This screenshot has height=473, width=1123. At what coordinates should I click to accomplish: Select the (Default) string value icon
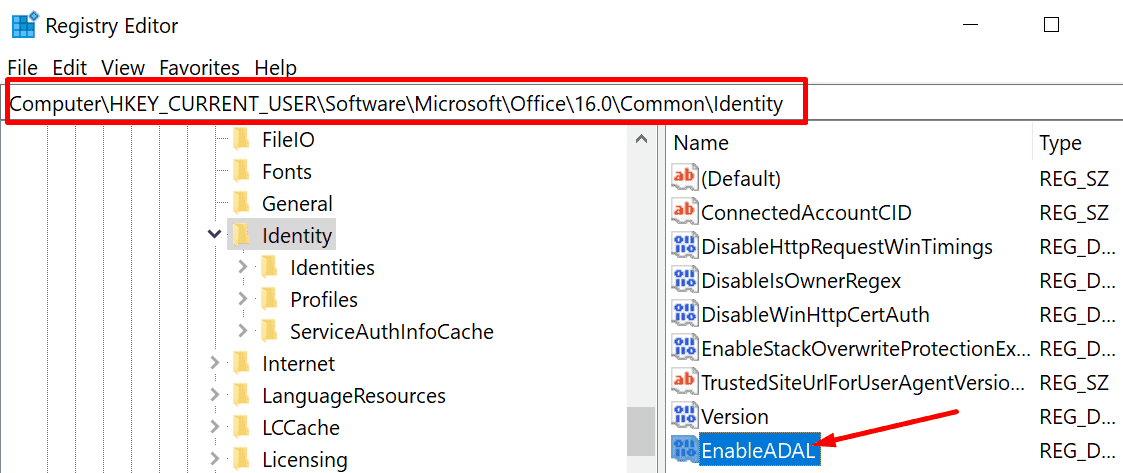[x=685, y=177]
